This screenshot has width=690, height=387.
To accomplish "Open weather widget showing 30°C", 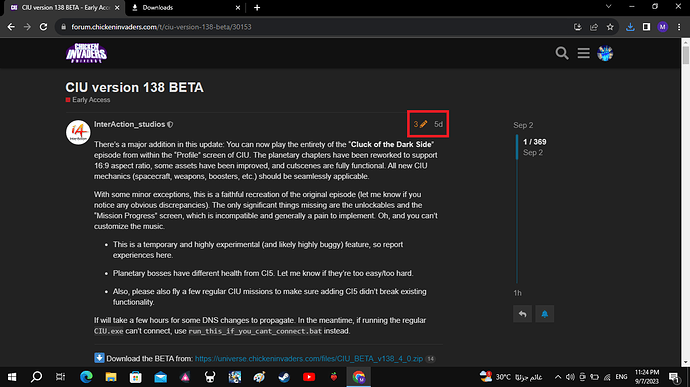I will 511,377.
